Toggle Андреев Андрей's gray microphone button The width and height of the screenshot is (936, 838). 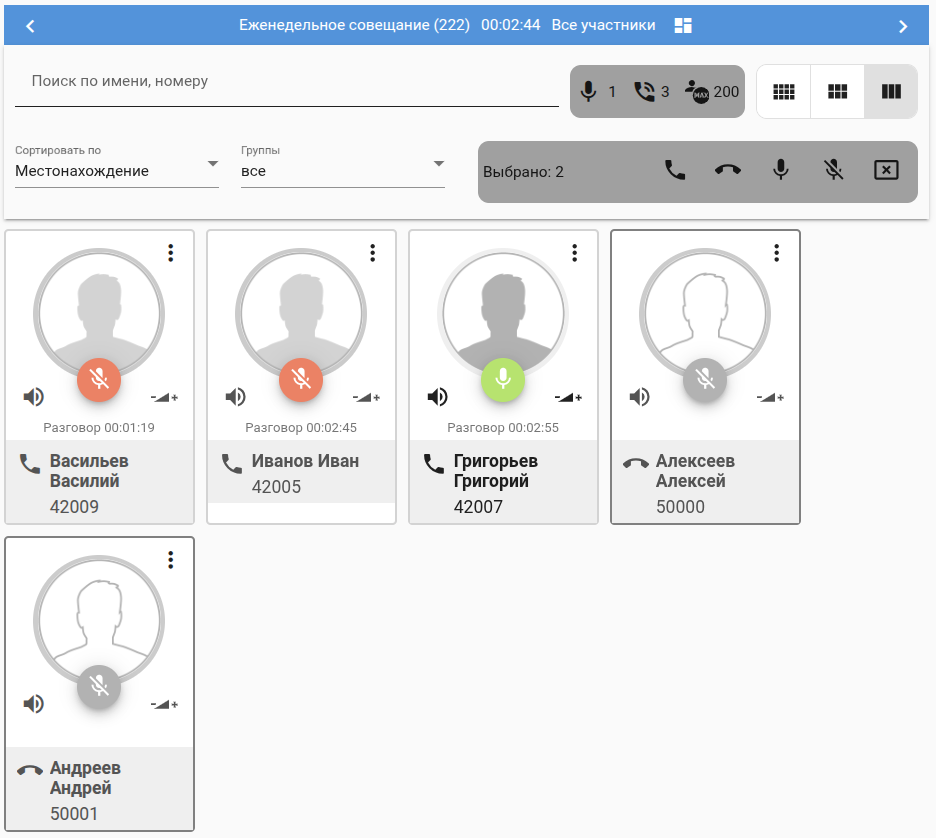click(x=99, y=686)
